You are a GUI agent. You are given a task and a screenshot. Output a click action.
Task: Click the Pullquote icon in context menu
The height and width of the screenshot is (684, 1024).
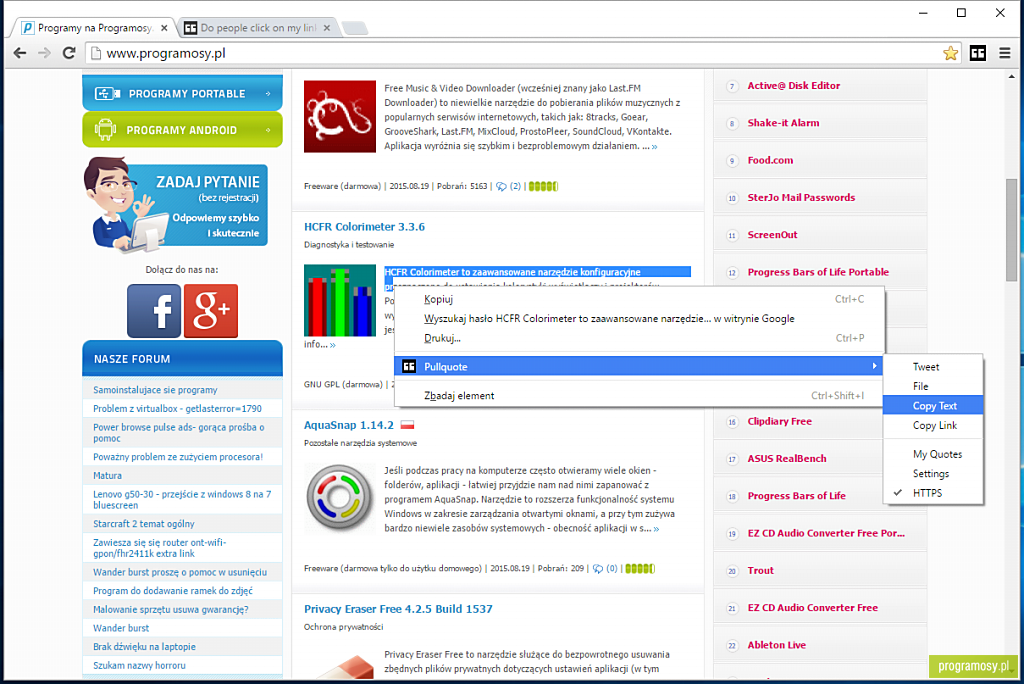[x=409, y=366]
